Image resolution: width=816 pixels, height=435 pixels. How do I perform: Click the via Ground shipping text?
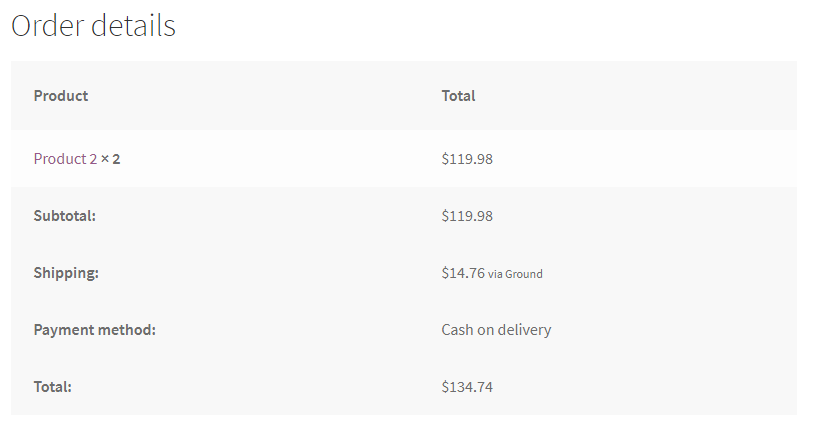point(516,273)
